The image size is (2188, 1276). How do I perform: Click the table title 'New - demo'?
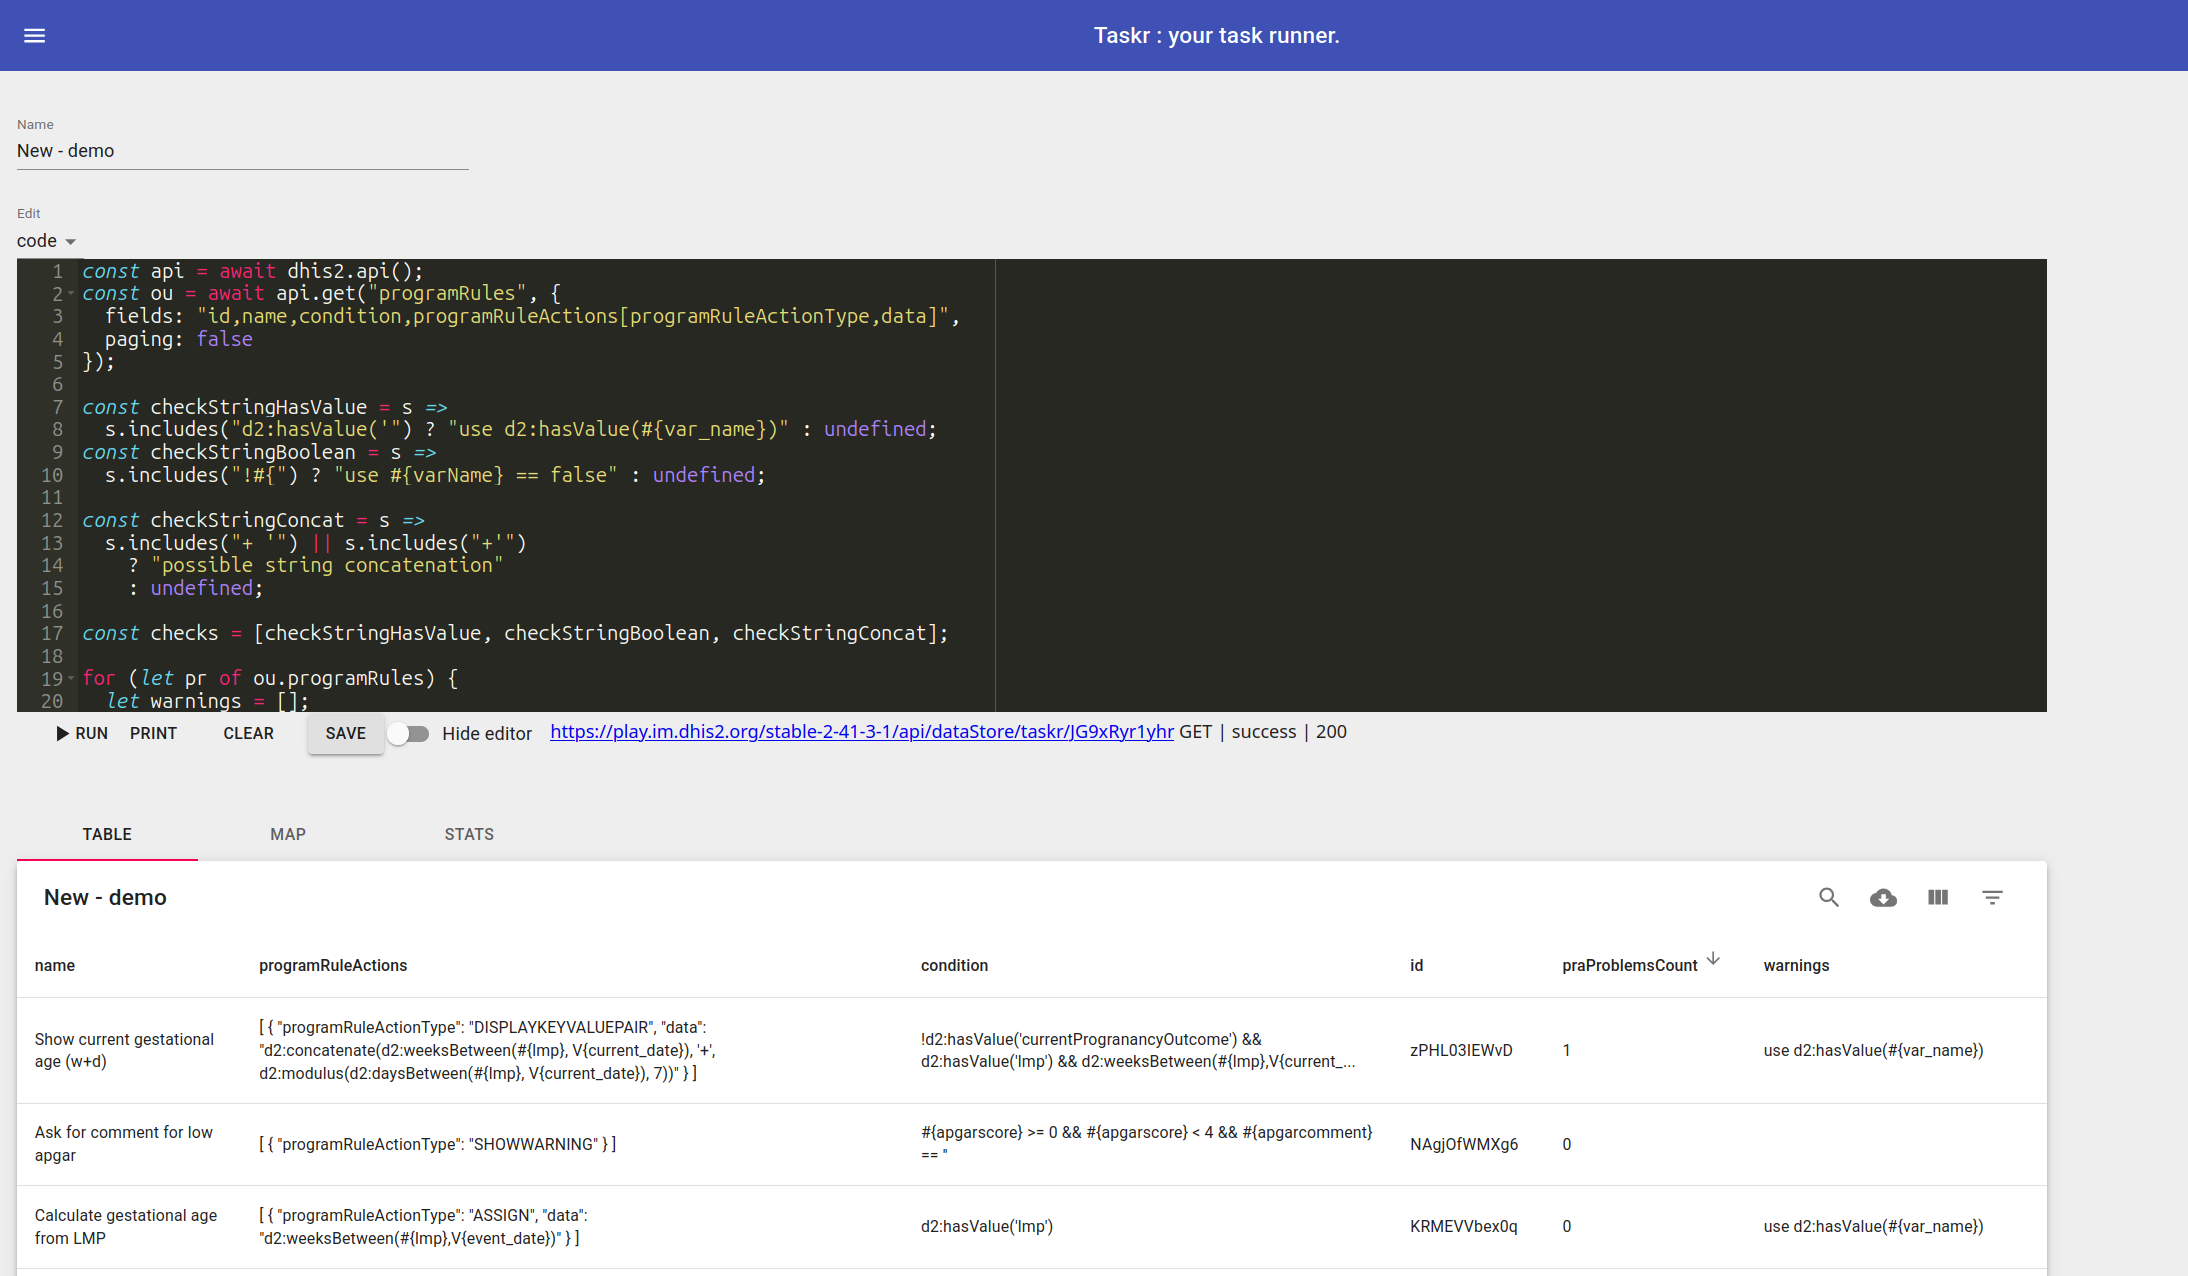[105, 898]
